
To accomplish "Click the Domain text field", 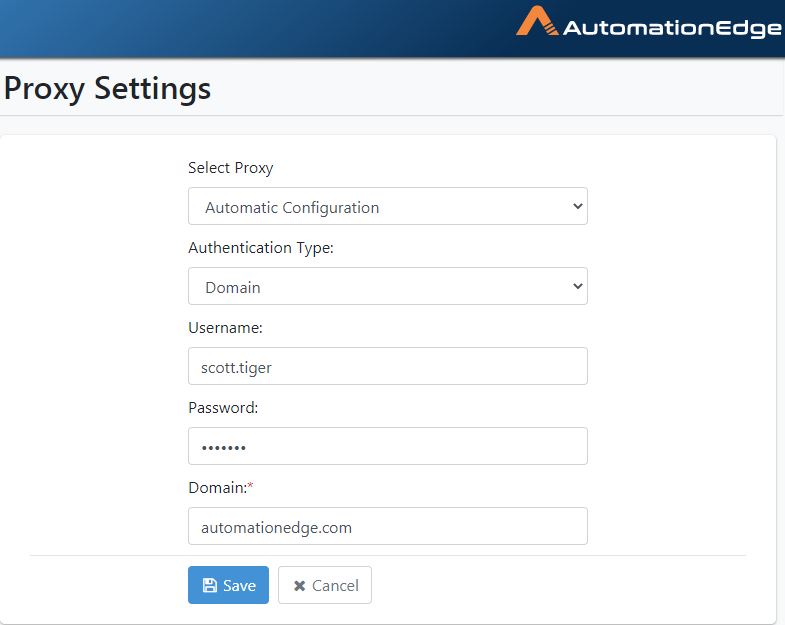I will [387, 526].
